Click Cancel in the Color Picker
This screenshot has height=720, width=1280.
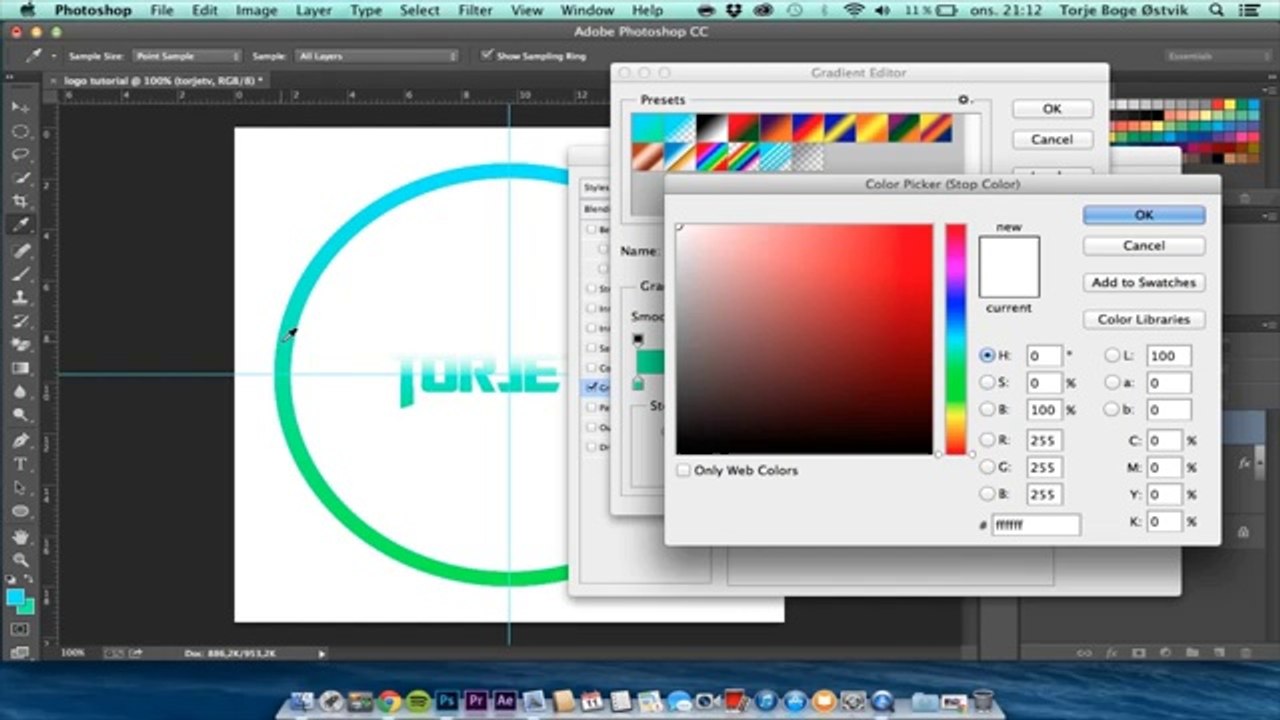pos(1144,245)
